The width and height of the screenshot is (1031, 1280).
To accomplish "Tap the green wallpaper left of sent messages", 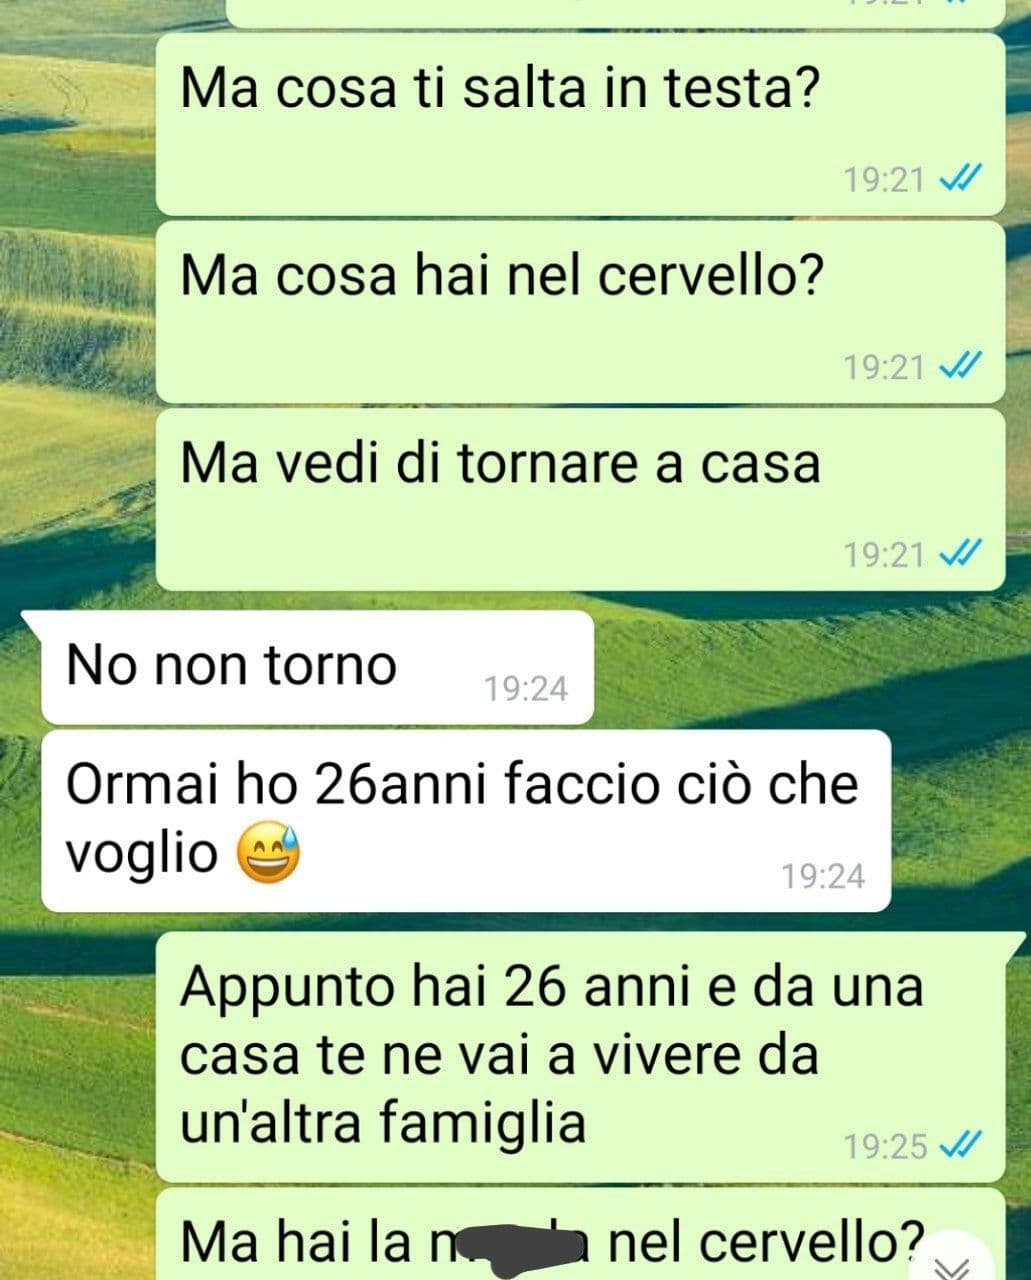I will click(75, 300).
